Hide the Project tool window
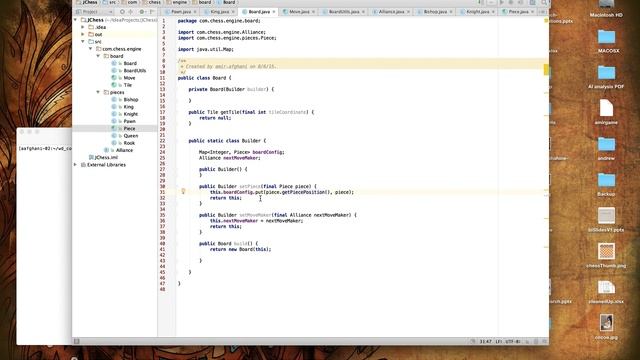Viewport: 640px width, 360px height. tap(152, 12)
